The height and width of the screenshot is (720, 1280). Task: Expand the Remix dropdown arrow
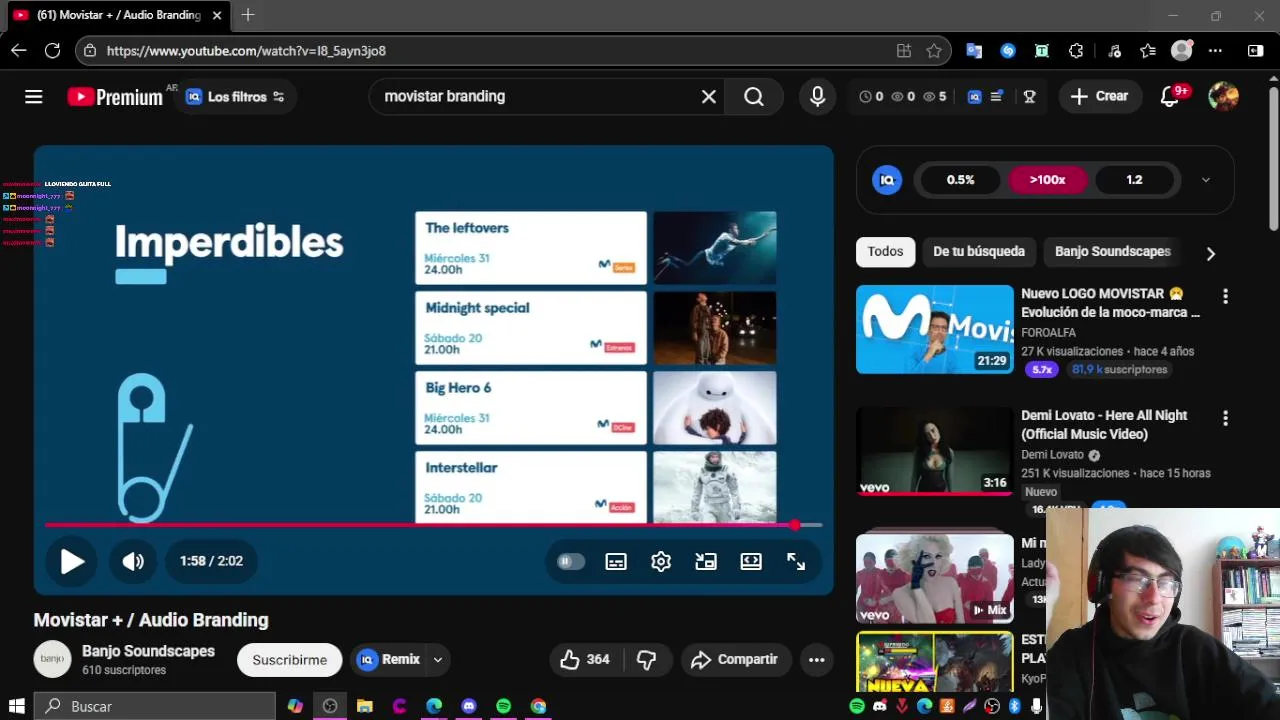pos(437,660)
